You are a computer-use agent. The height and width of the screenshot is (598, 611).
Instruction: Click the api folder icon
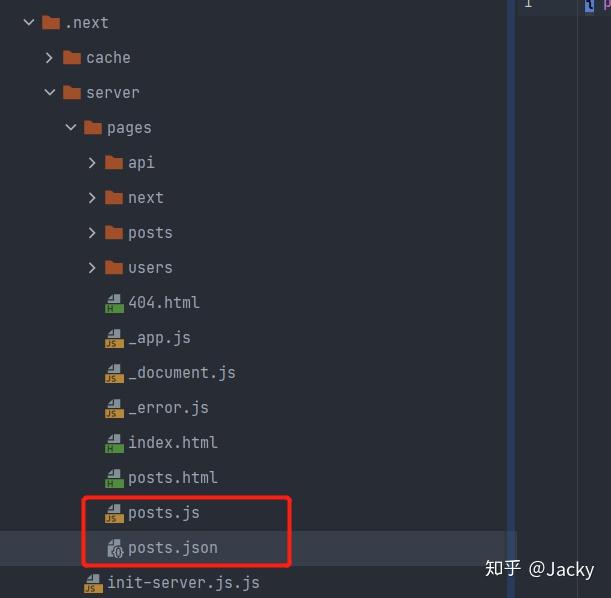pyautogui.click(x=114, y=162)
